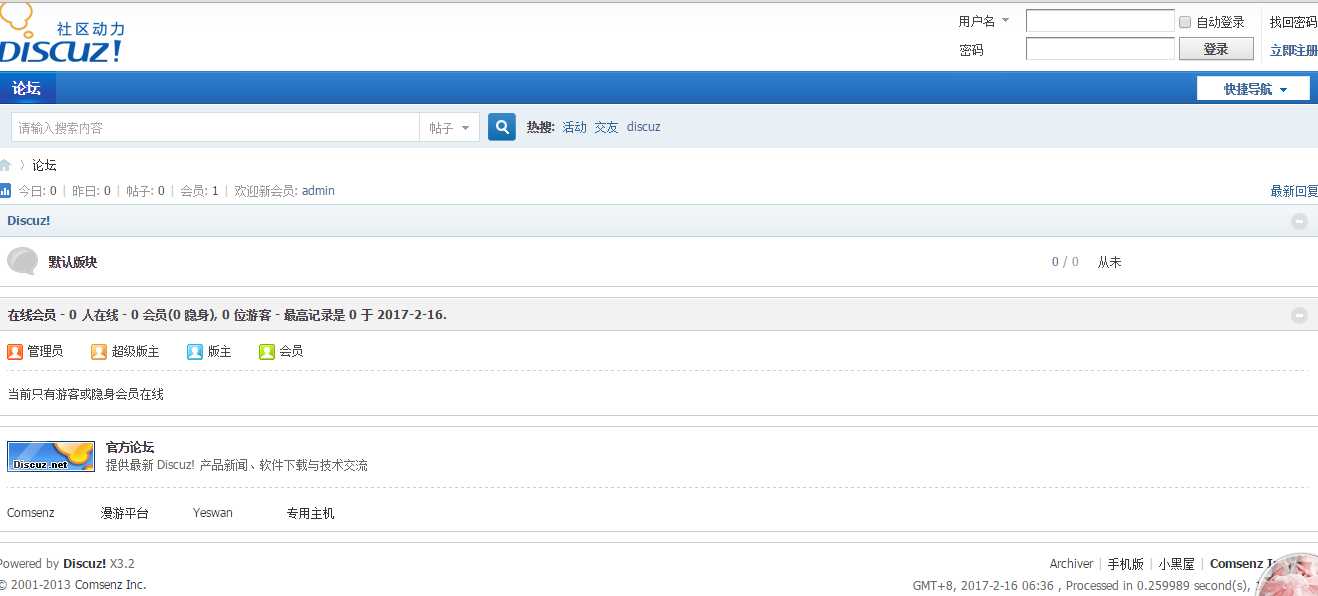Click the 管理员 administrator icon
Image resolution: width=1318 pixels, height=596 pixels.
15,351
